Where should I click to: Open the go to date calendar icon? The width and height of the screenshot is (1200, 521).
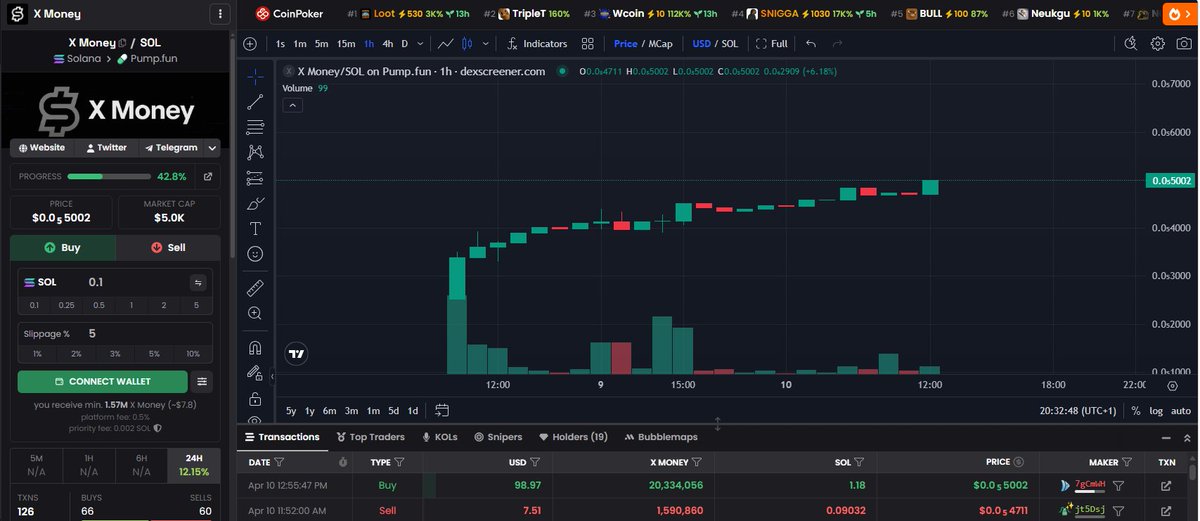tap(442, 411)
